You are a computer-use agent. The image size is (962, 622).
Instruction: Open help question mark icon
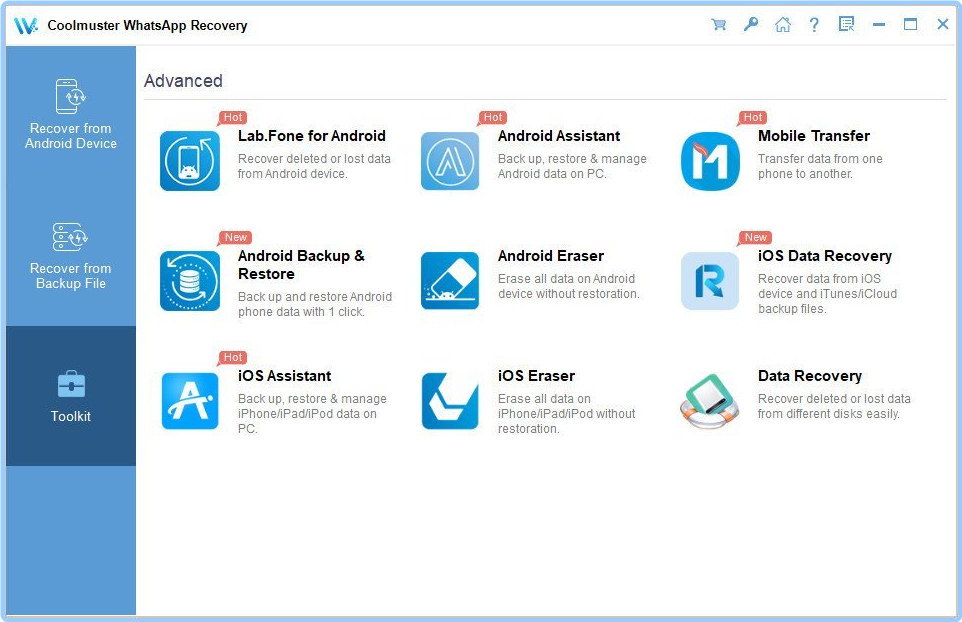pyautogui.click(x=814, y=25)
